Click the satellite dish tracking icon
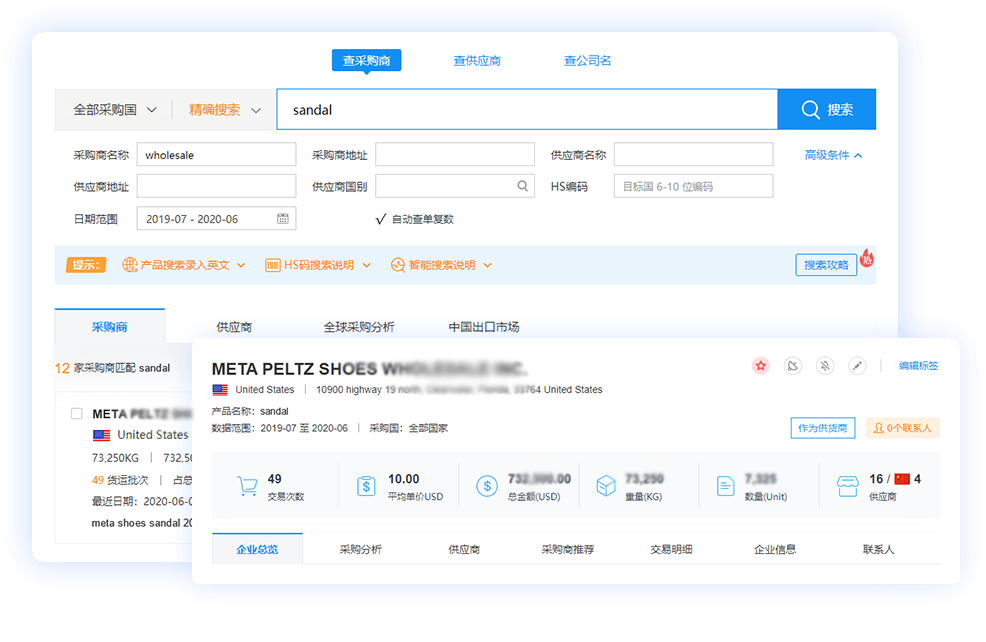Screen dimensions: 986x642 (x=793, y=366)
